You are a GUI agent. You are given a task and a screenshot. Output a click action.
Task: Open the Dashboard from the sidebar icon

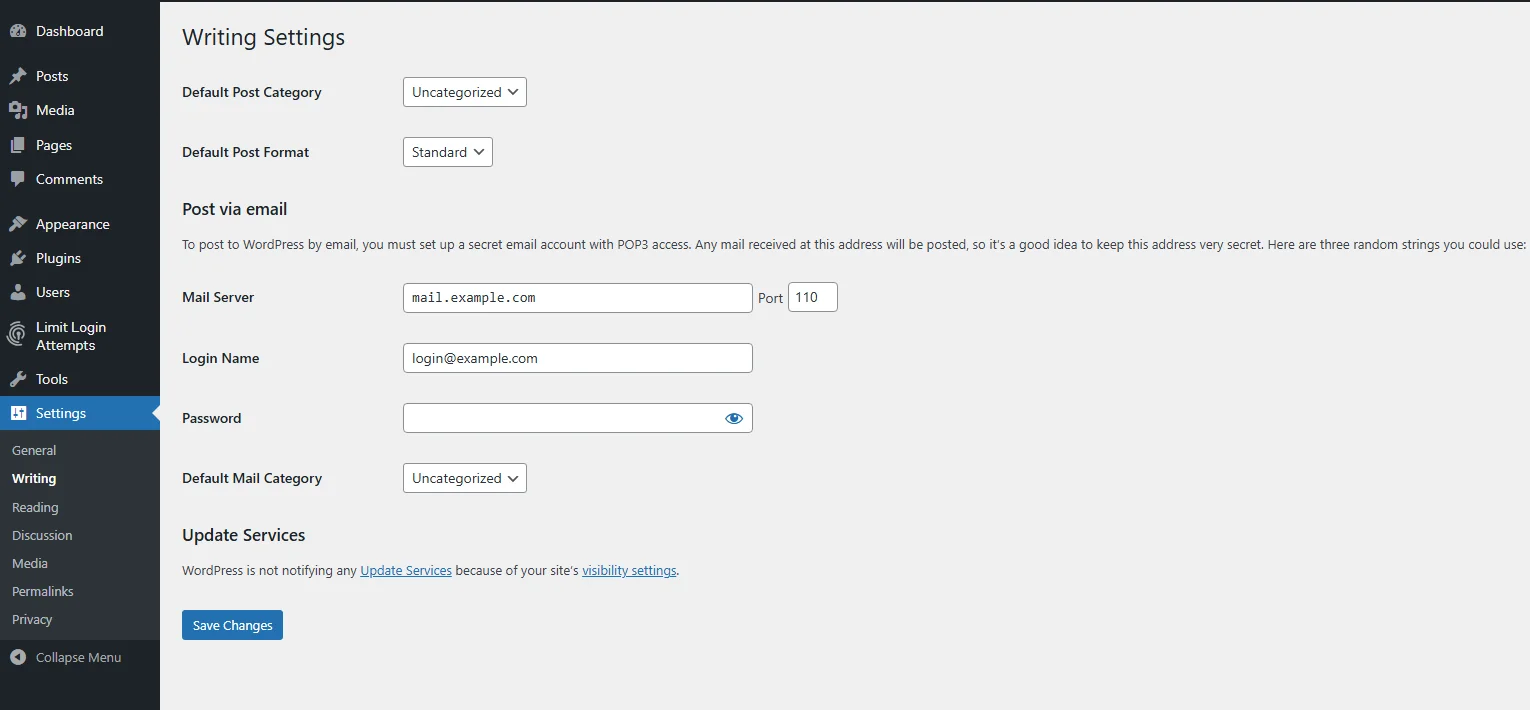point(18,31)
